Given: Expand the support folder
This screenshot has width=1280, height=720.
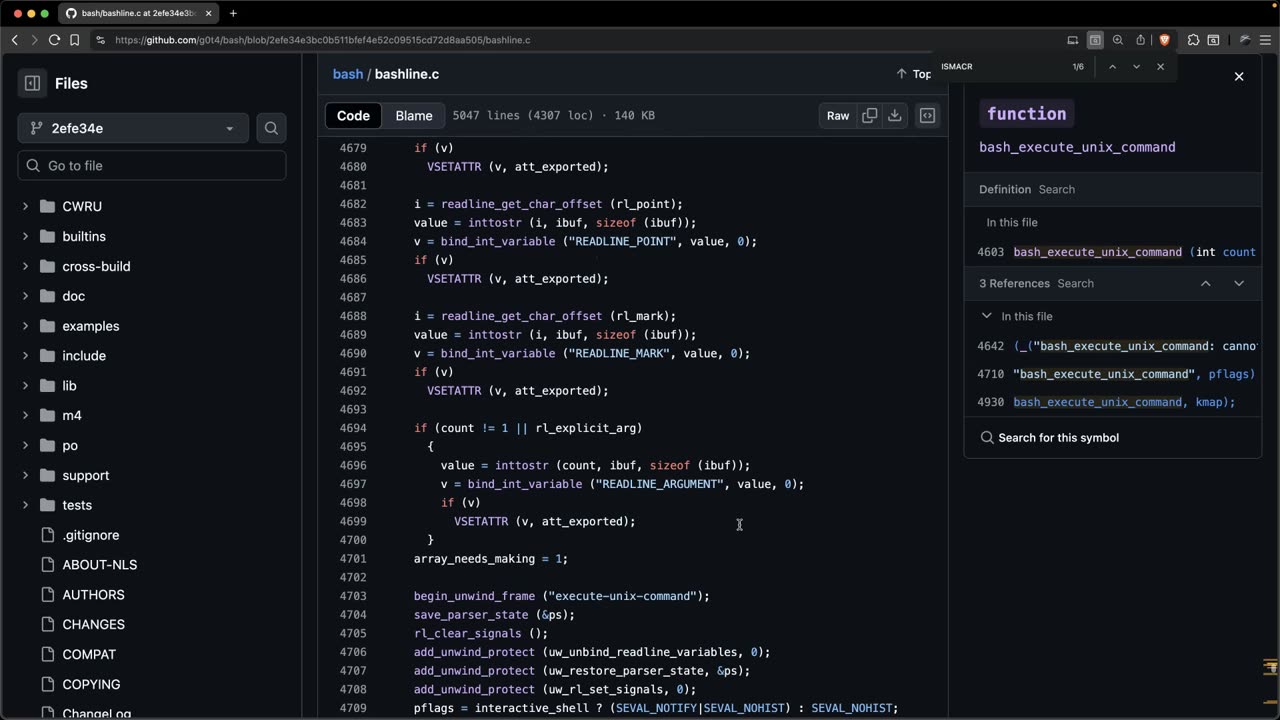Looking at the screenshot, I should (25, 476).
